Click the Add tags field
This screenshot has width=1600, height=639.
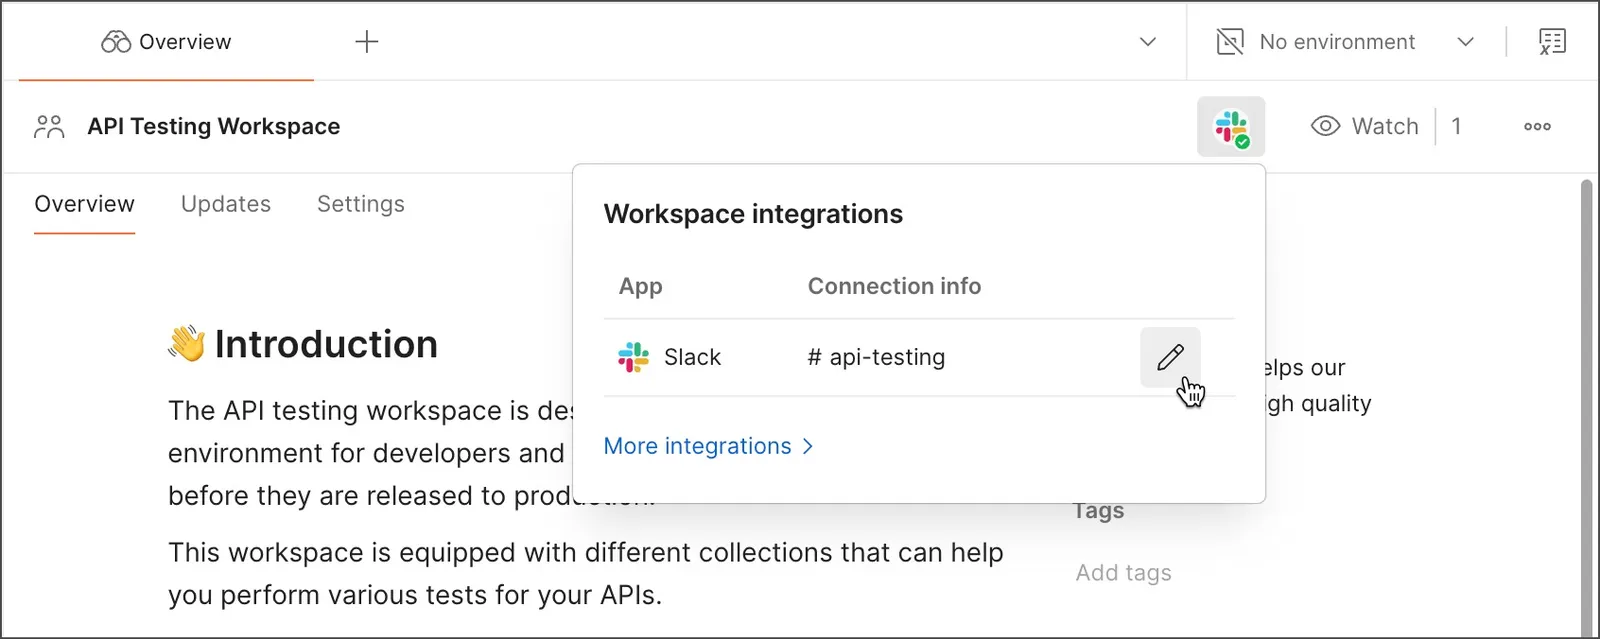click(x=1124, y=573)
